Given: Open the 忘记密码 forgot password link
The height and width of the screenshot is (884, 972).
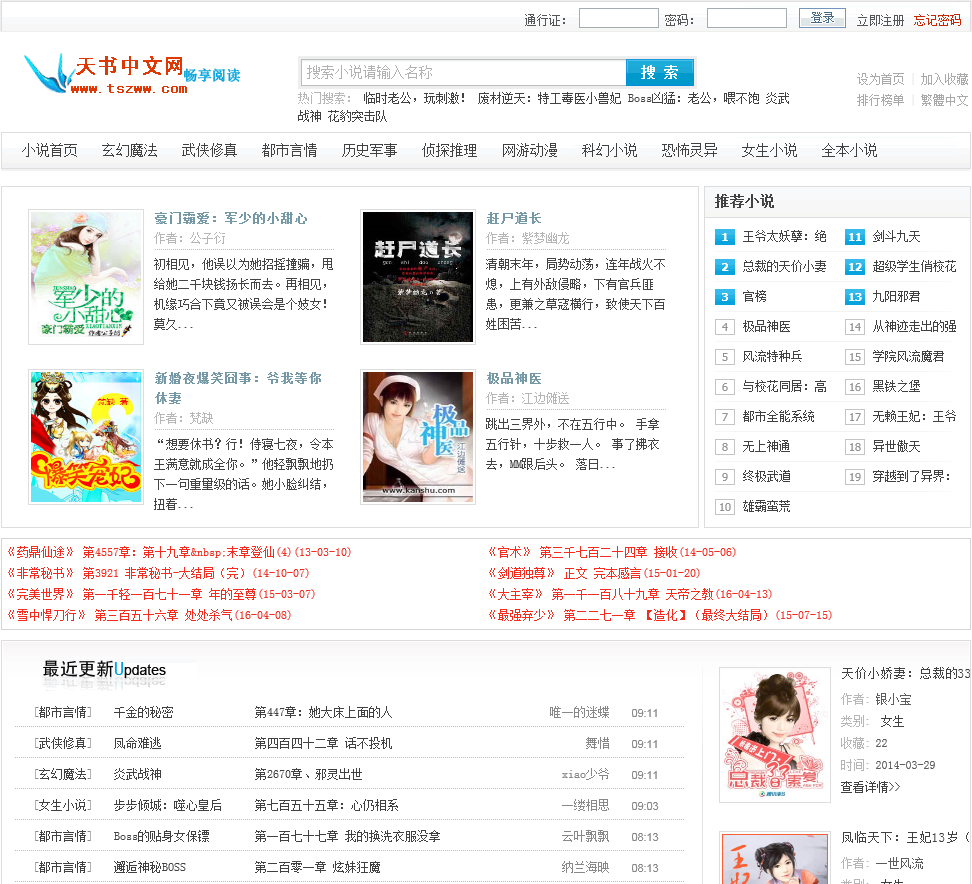Looking at the screenshot, I should point(937,20).
